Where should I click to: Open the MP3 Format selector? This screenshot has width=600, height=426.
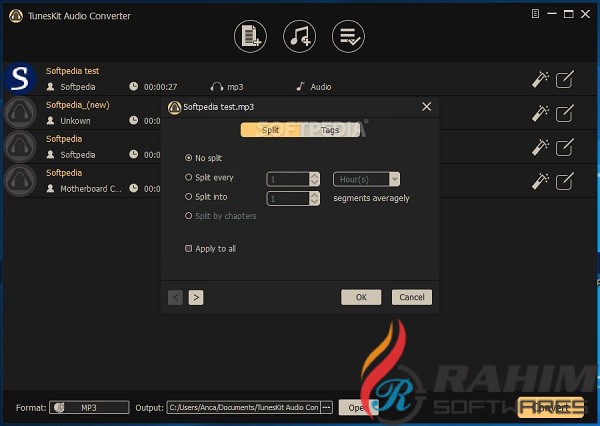click(89, 408)
